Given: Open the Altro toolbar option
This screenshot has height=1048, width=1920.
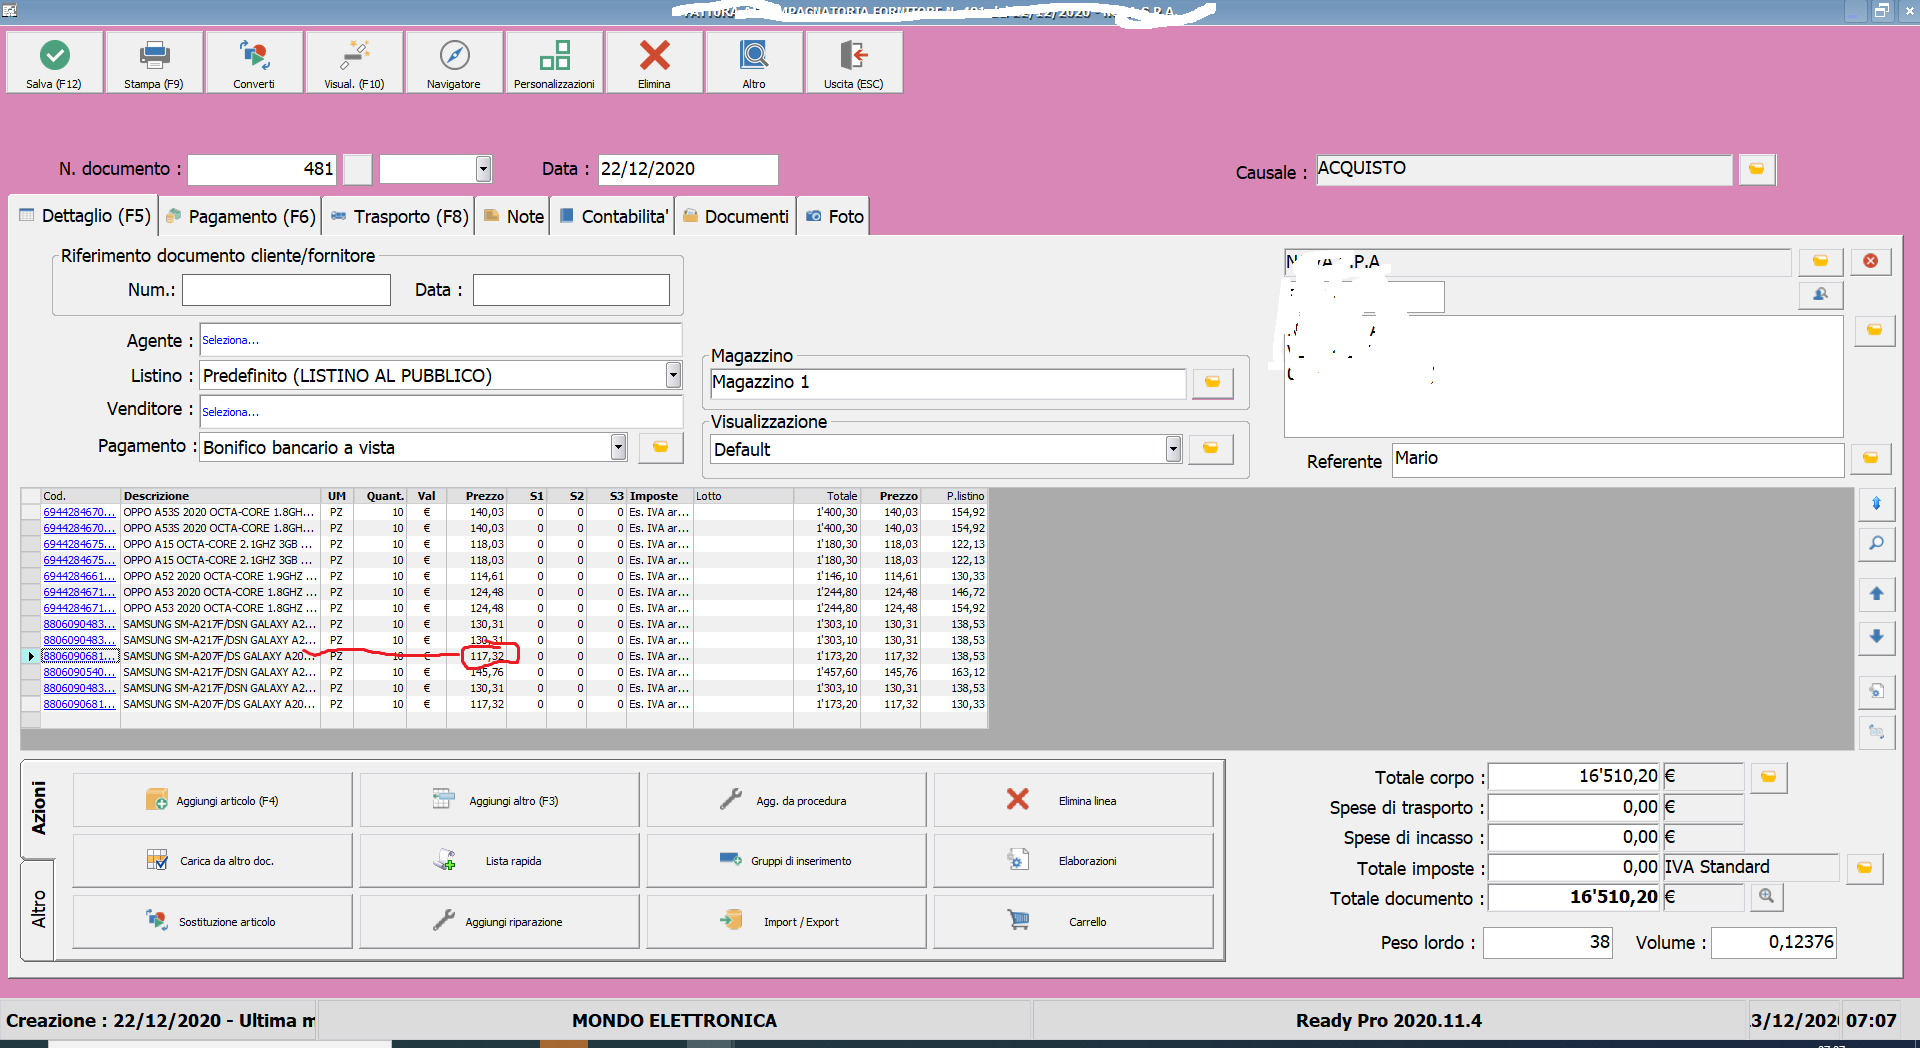Looking at the screenshot, I should (x=754, y=62).
